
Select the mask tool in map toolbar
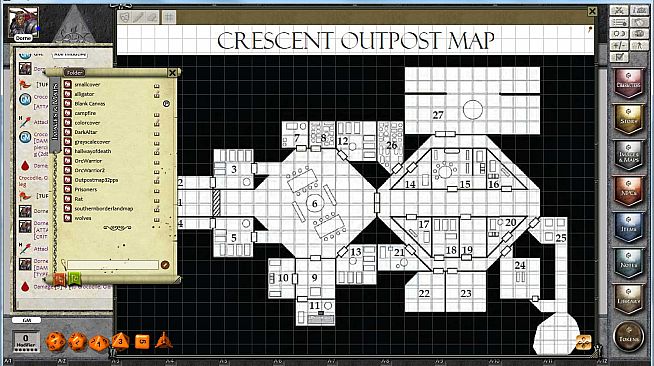(124, 17)
